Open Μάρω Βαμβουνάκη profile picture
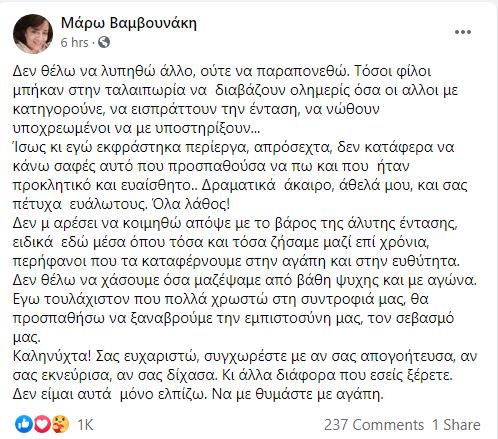The height and width of the screenshot is (439, 498). pos(33,34)
